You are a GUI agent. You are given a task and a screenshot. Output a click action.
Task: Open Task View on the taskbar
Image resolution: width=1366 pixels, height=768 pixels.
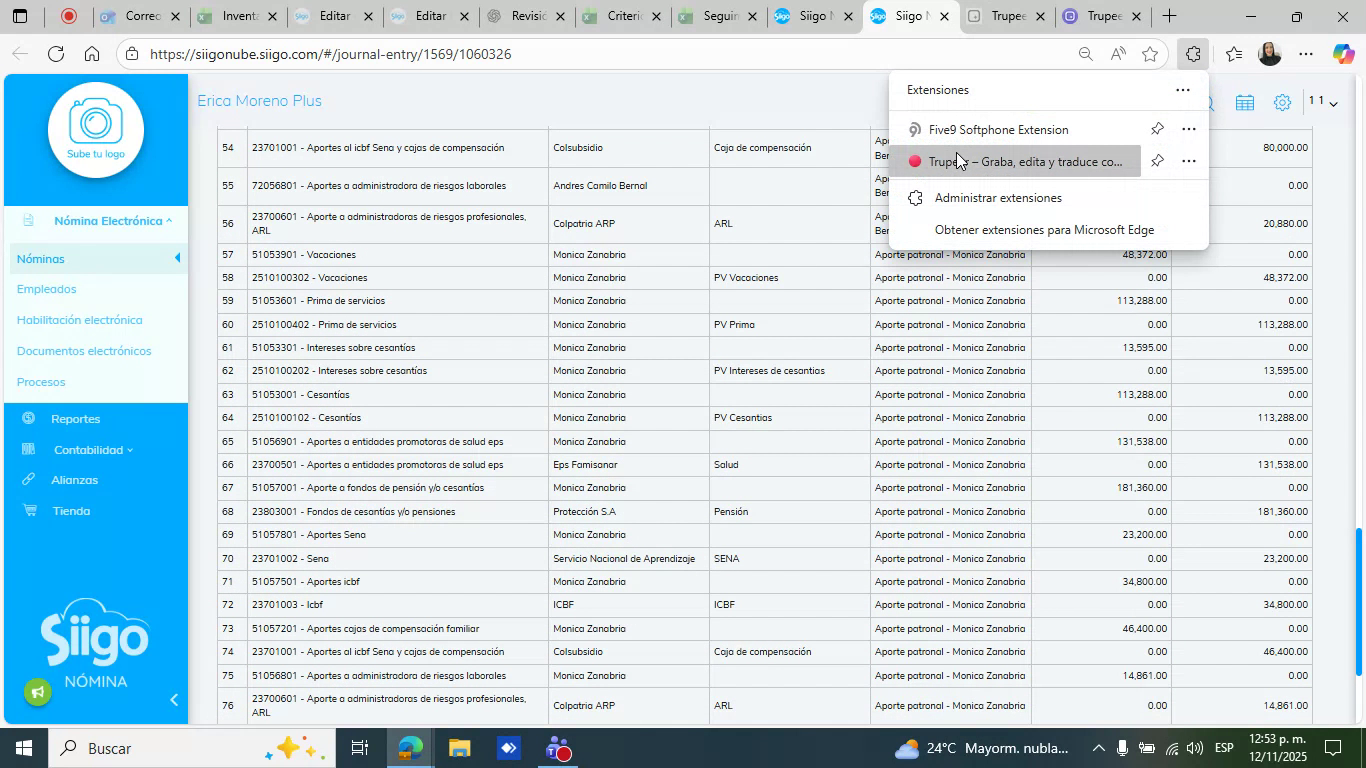[360, 748]
